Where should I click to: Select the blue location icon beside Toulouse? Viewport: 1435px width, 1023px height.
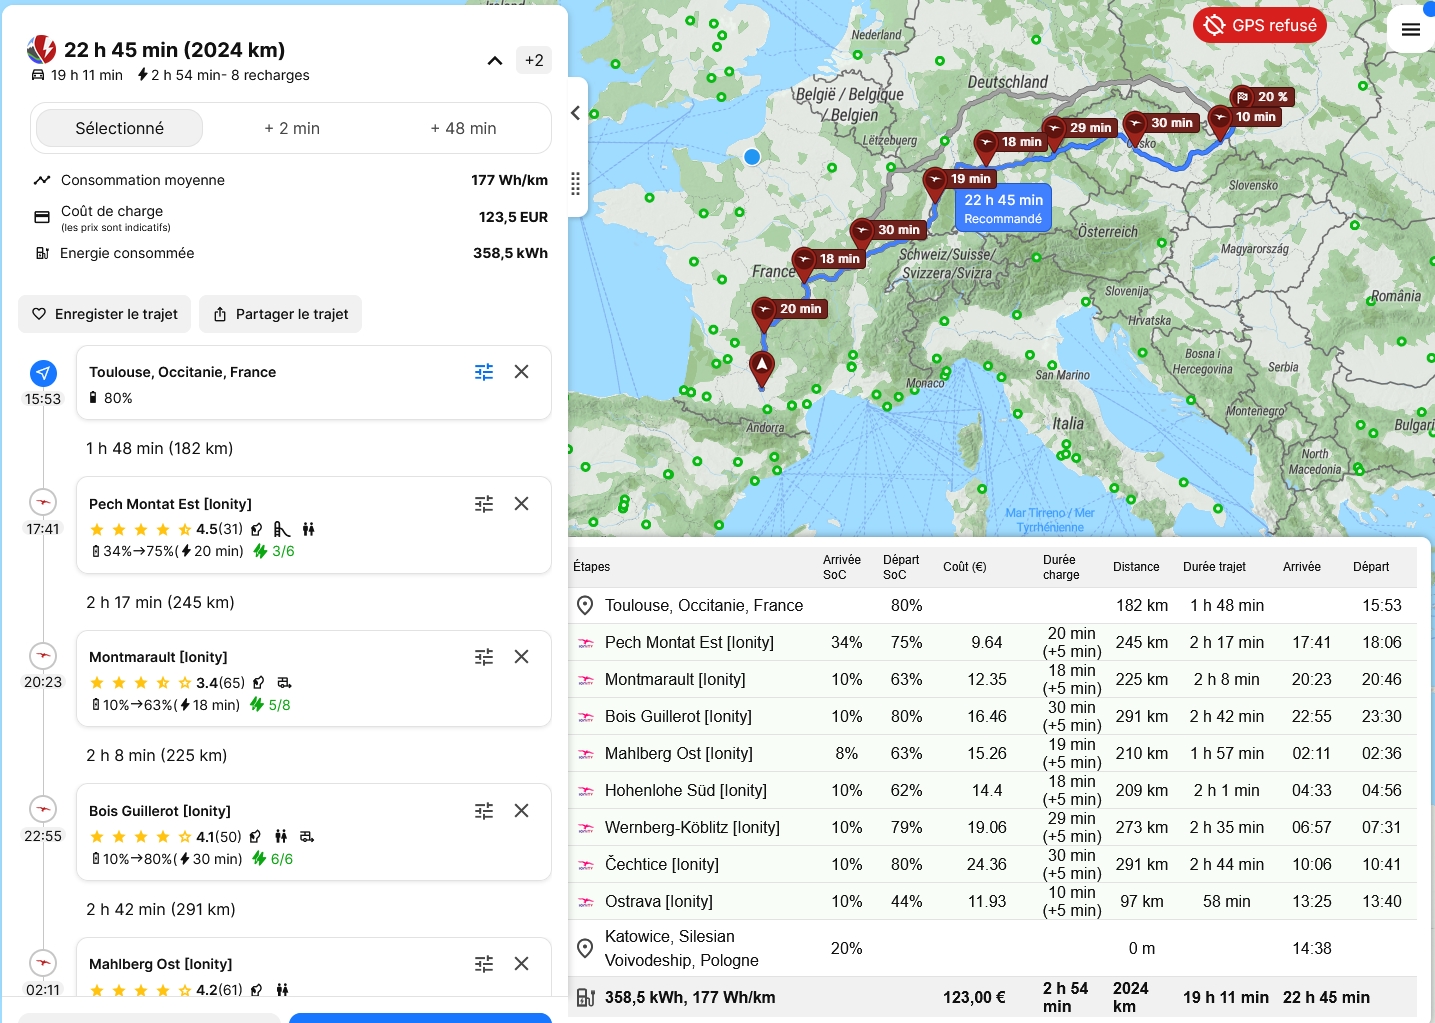point(43,373)
